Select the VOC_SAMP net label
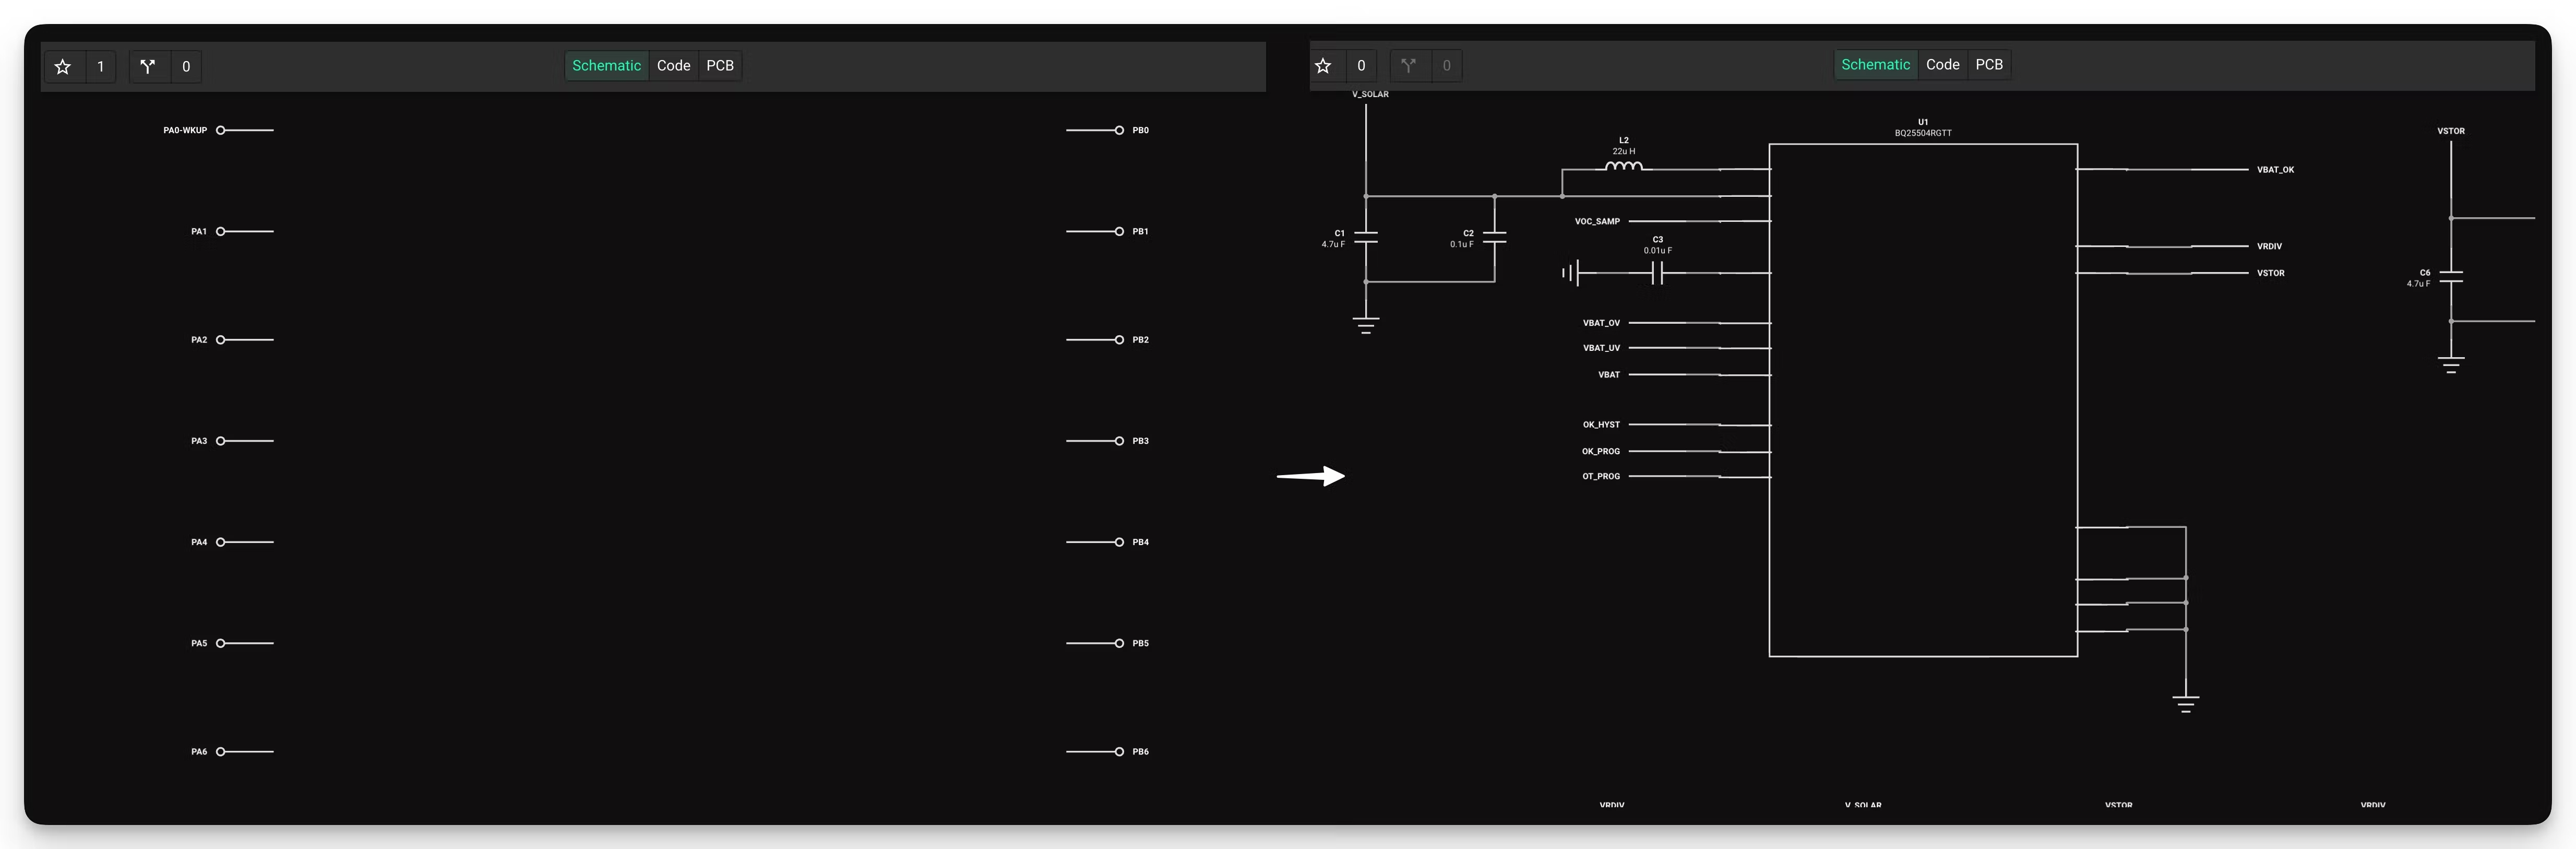The image size is (2576, 849). (x=1597, y=222)
